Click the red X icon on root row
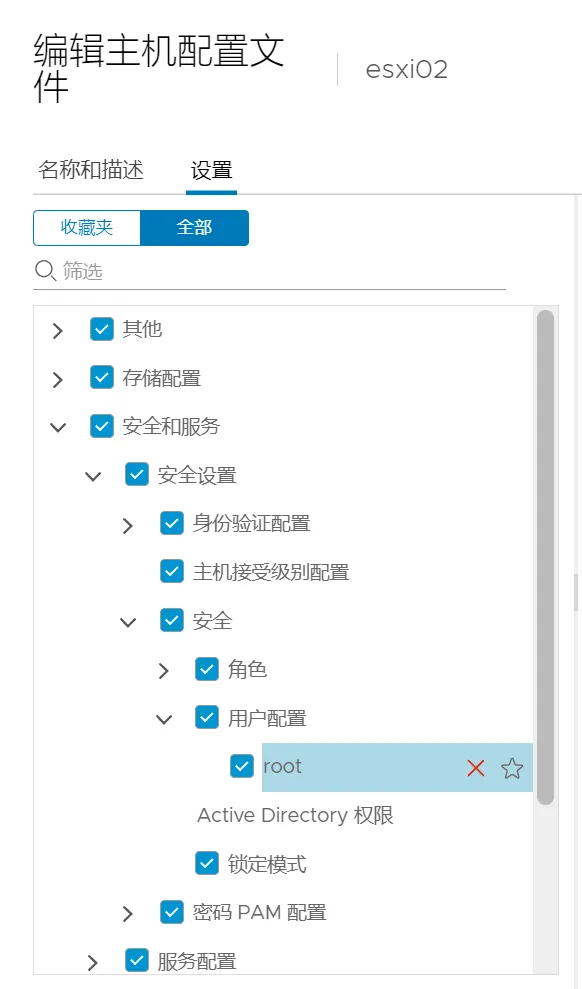The height and width of the screenshot is (989, 582). pos(475,768)
